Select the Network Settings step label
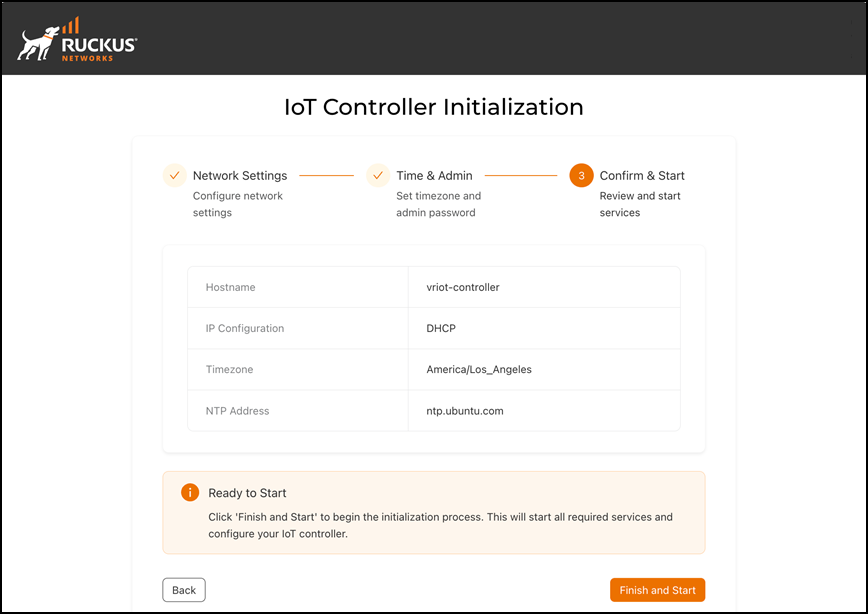Viewport: 868px width, 614px height. click(x=240, y=176)
